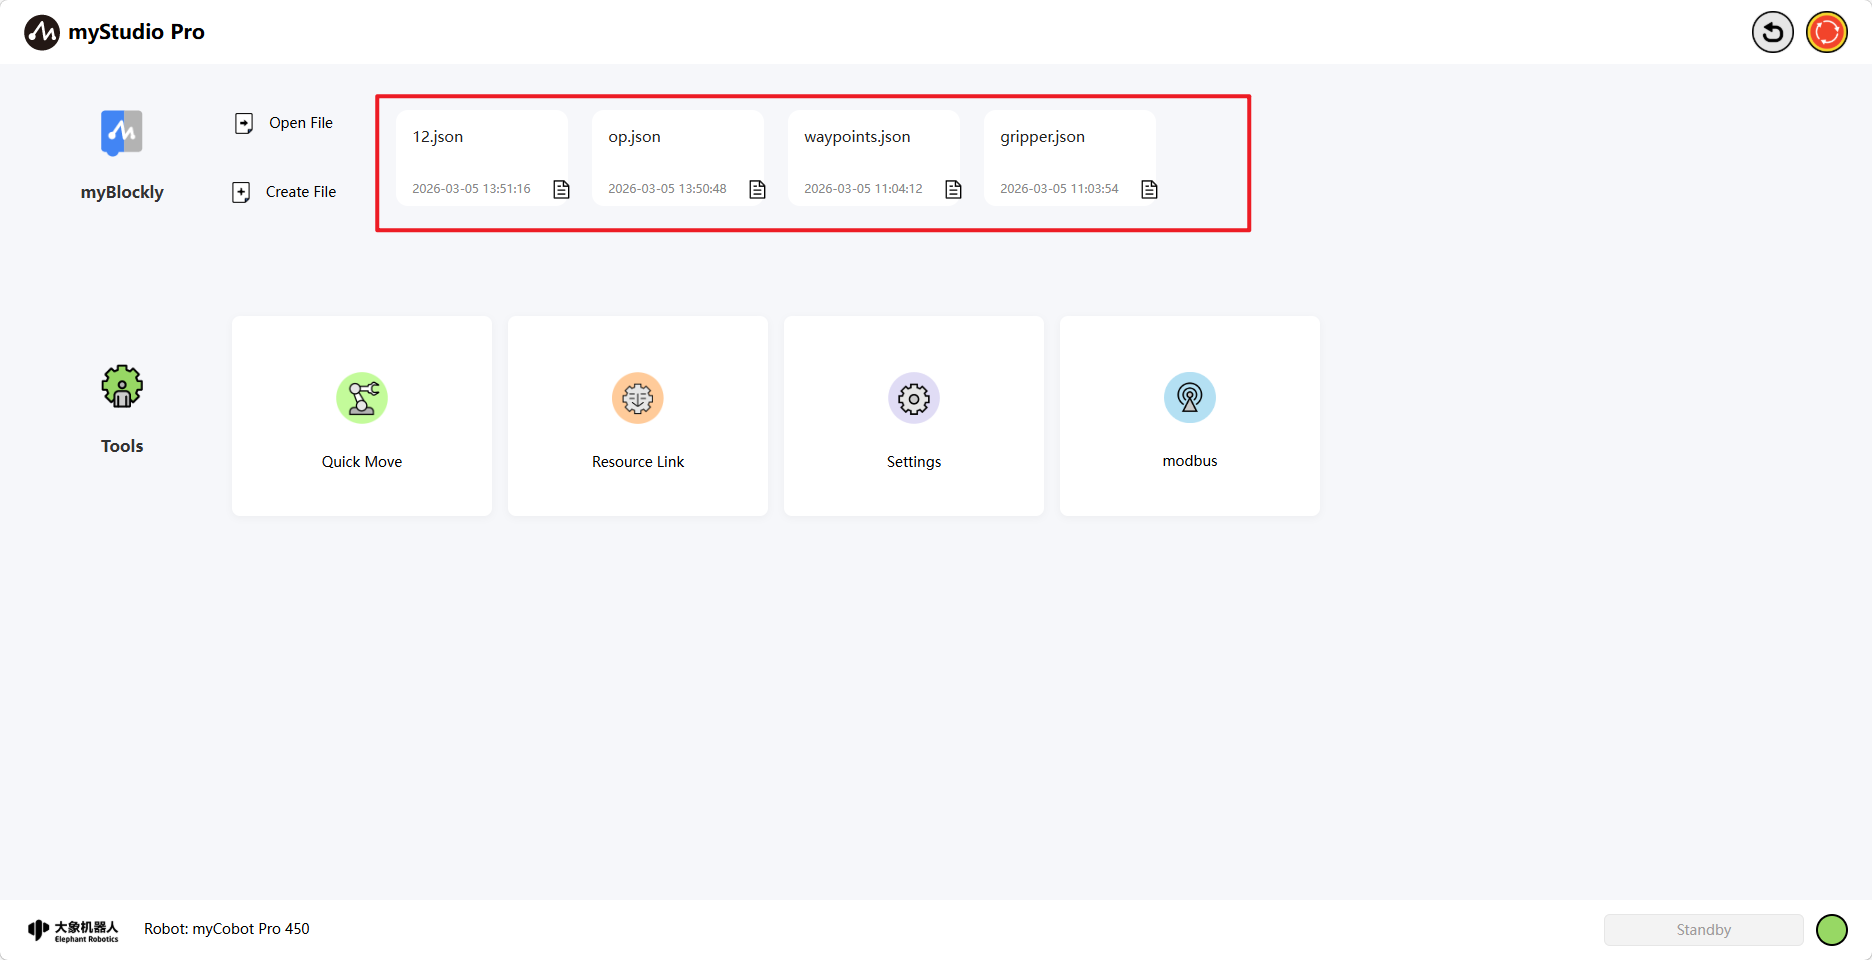Click the Standby status field
This screenshot has height=960, width=1872.
1703,930
